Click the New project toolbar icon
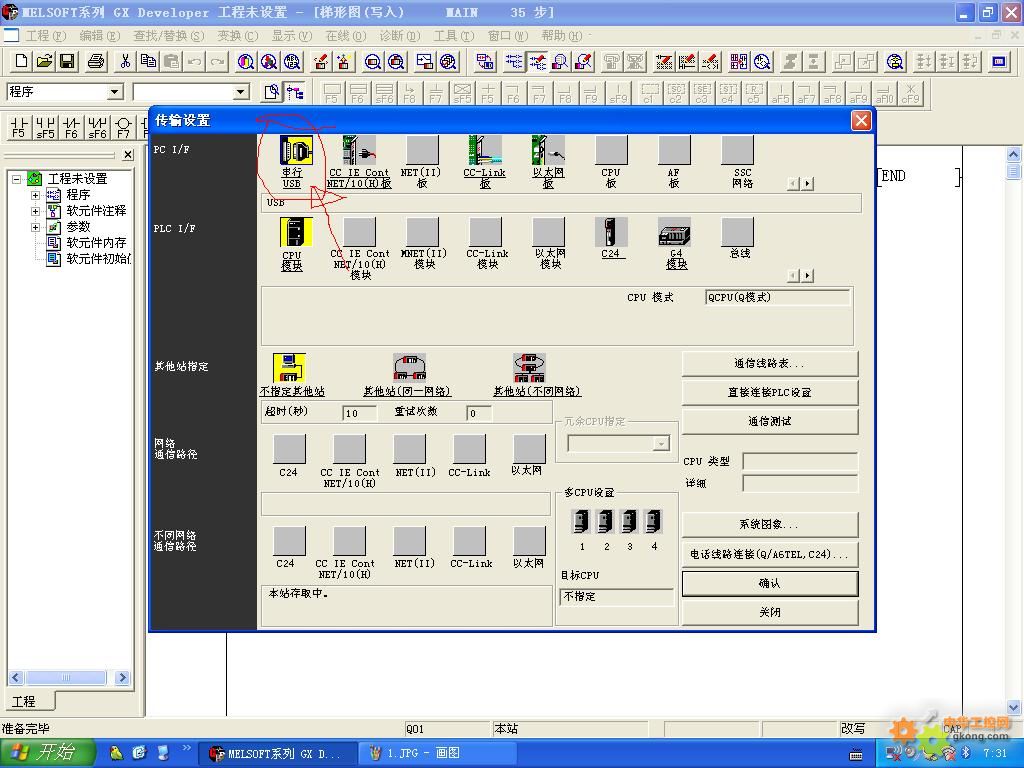This screenshot has height=768, width=1024. (x=21, y=61)
